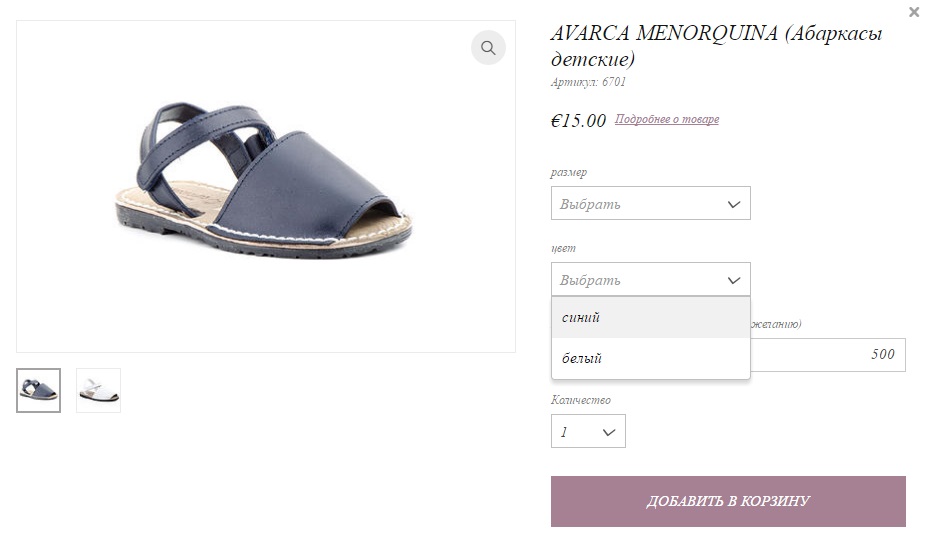This screenshot has height=536, width=925.
Task: Open the размер "Выбрать" dropdown
Action: tap(651, 203)
